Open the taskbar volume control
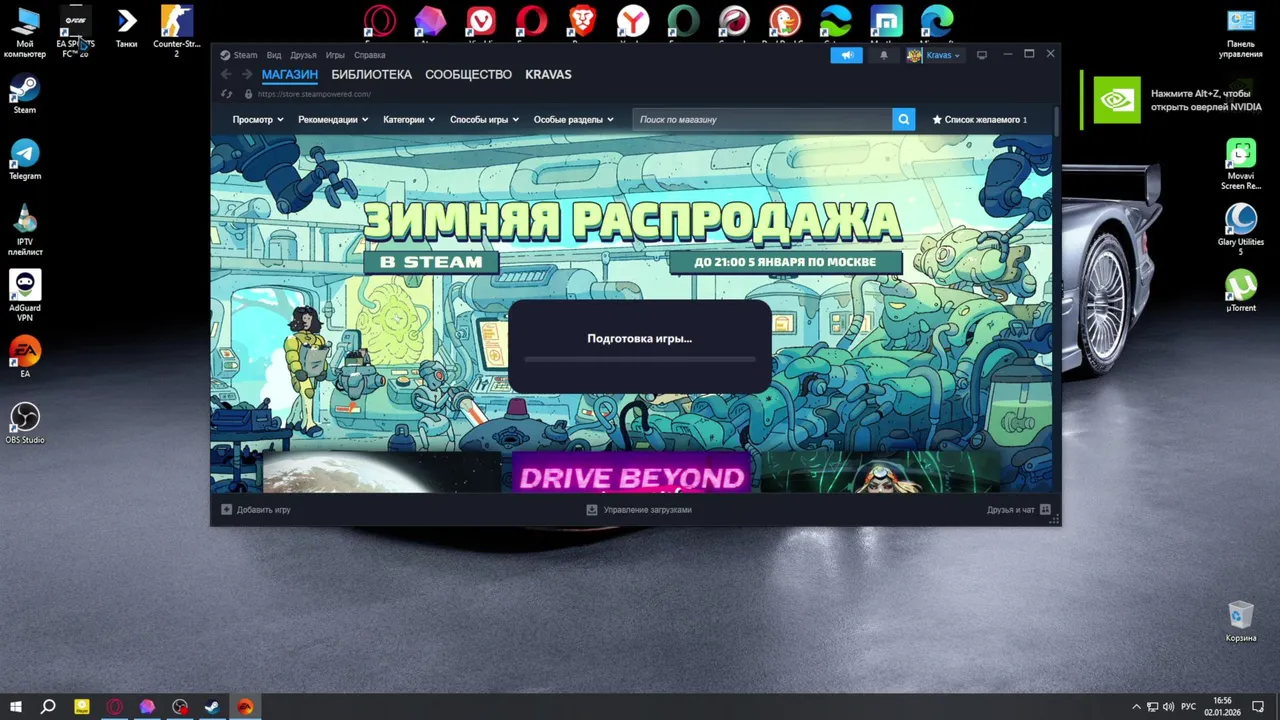1280x720 pixels. point(1168,707)
